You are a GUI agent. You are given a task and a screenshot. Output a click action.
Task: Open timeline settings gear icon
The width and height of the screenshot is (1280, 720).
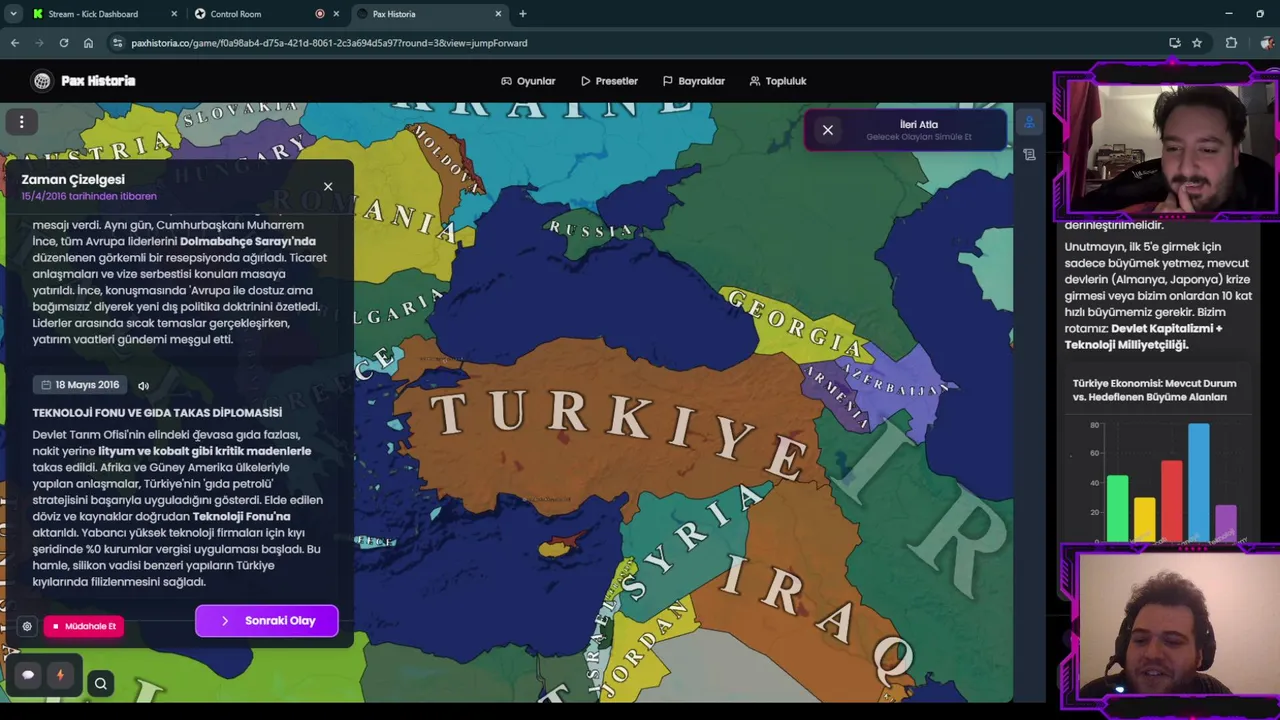[x=27, y=626]
